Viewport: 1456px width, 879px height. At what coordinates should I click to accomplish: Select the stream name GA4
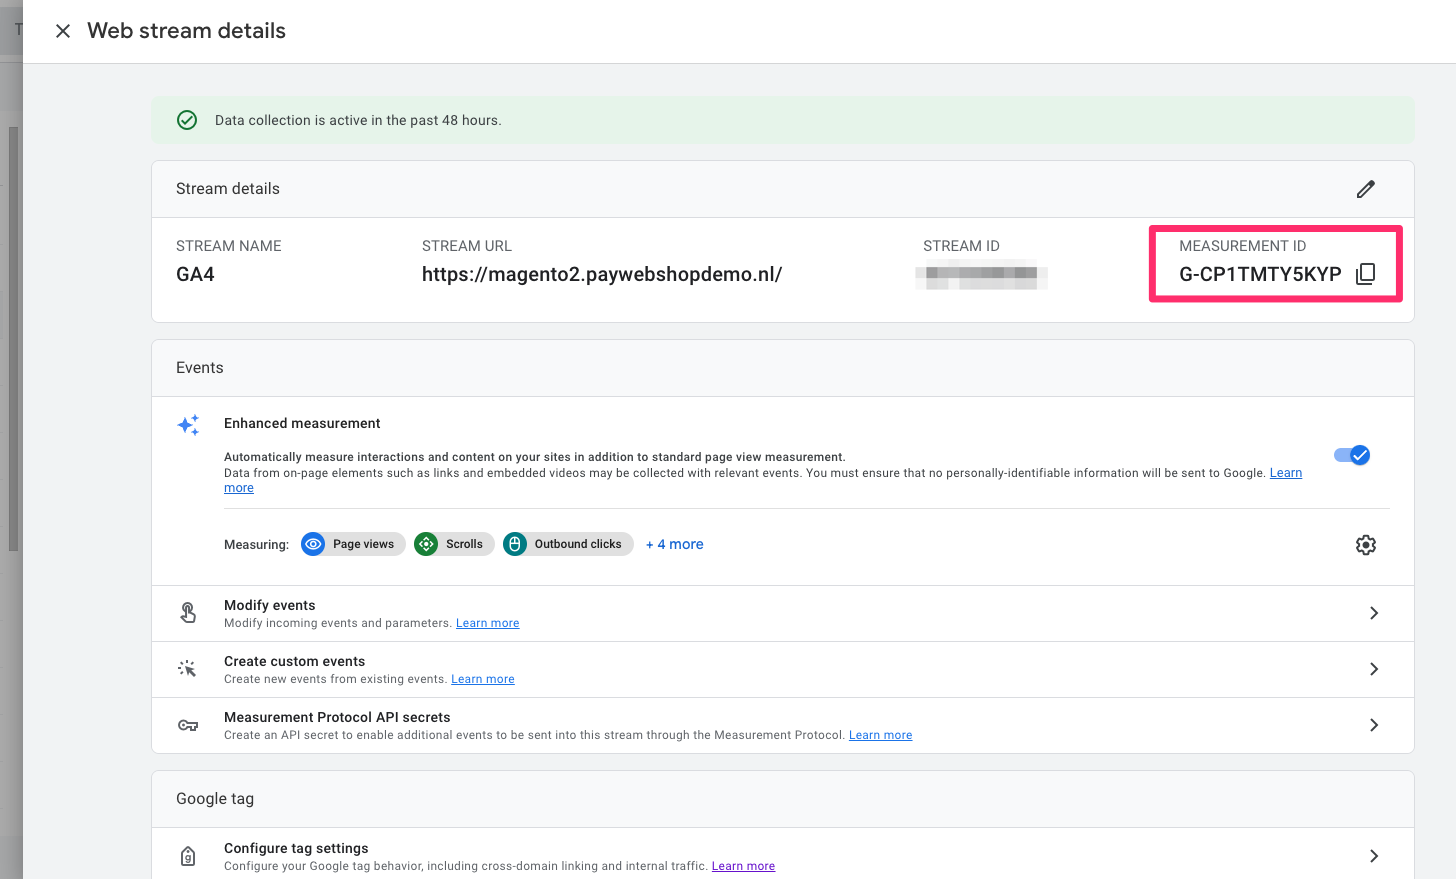195,274
